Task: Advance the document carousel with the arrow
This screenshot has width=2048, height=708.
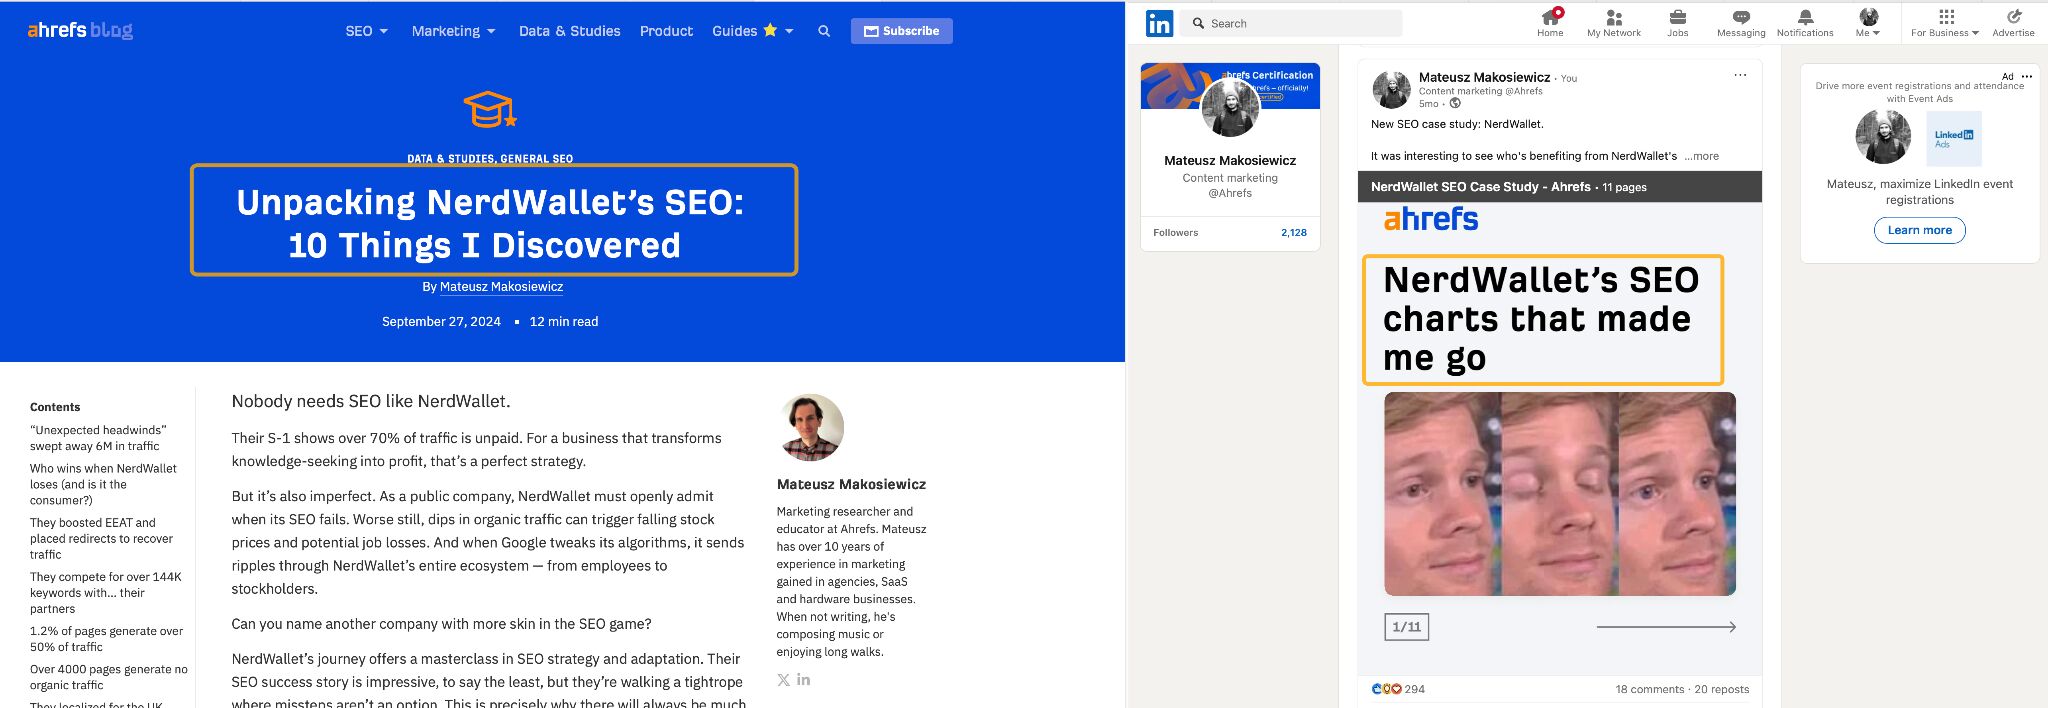Action: coord(1666,627)
